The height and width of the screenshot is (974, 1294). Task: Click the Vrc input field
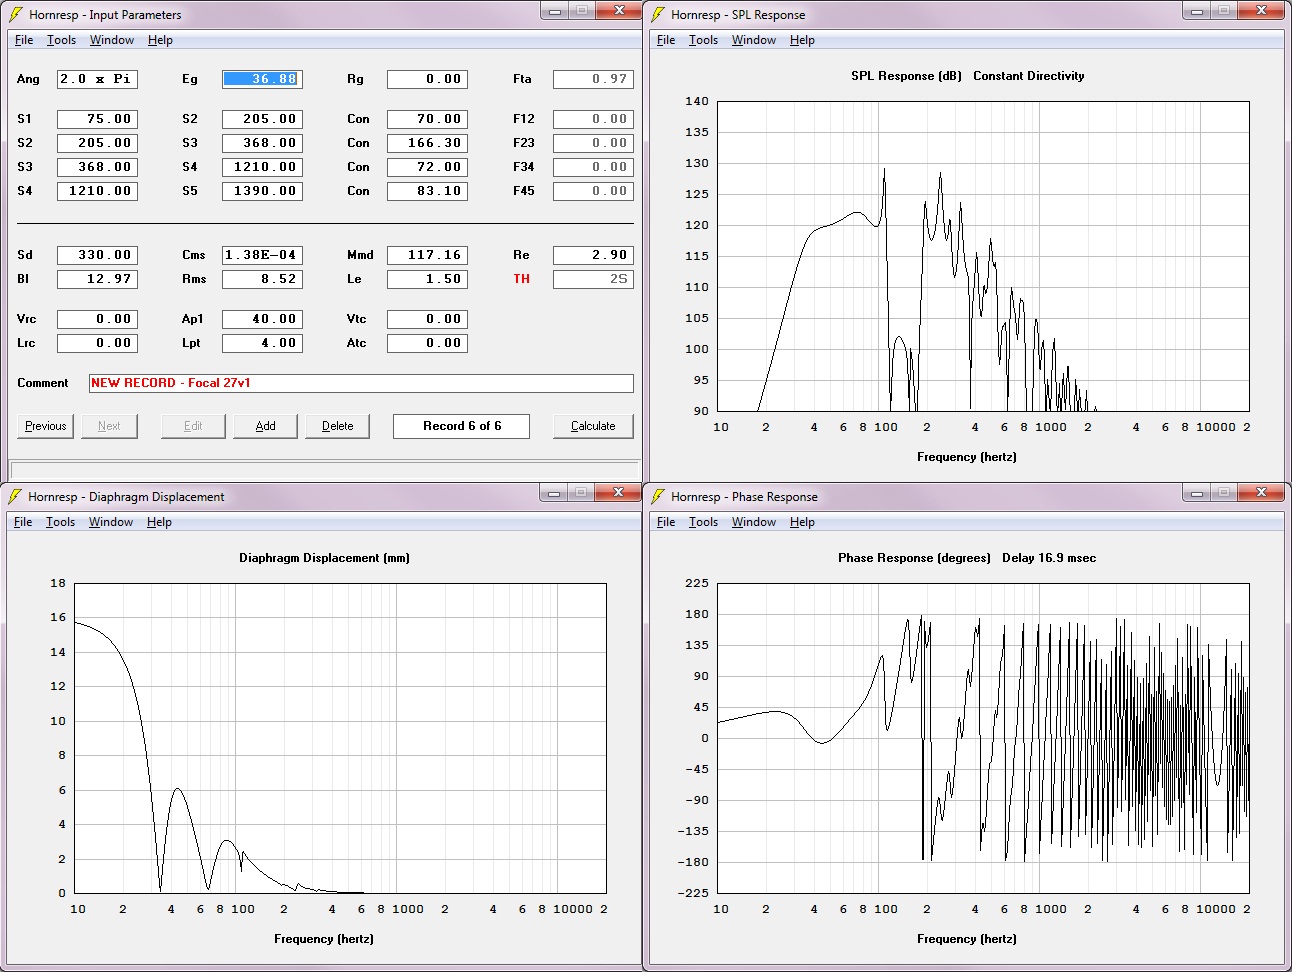(97, 319)
